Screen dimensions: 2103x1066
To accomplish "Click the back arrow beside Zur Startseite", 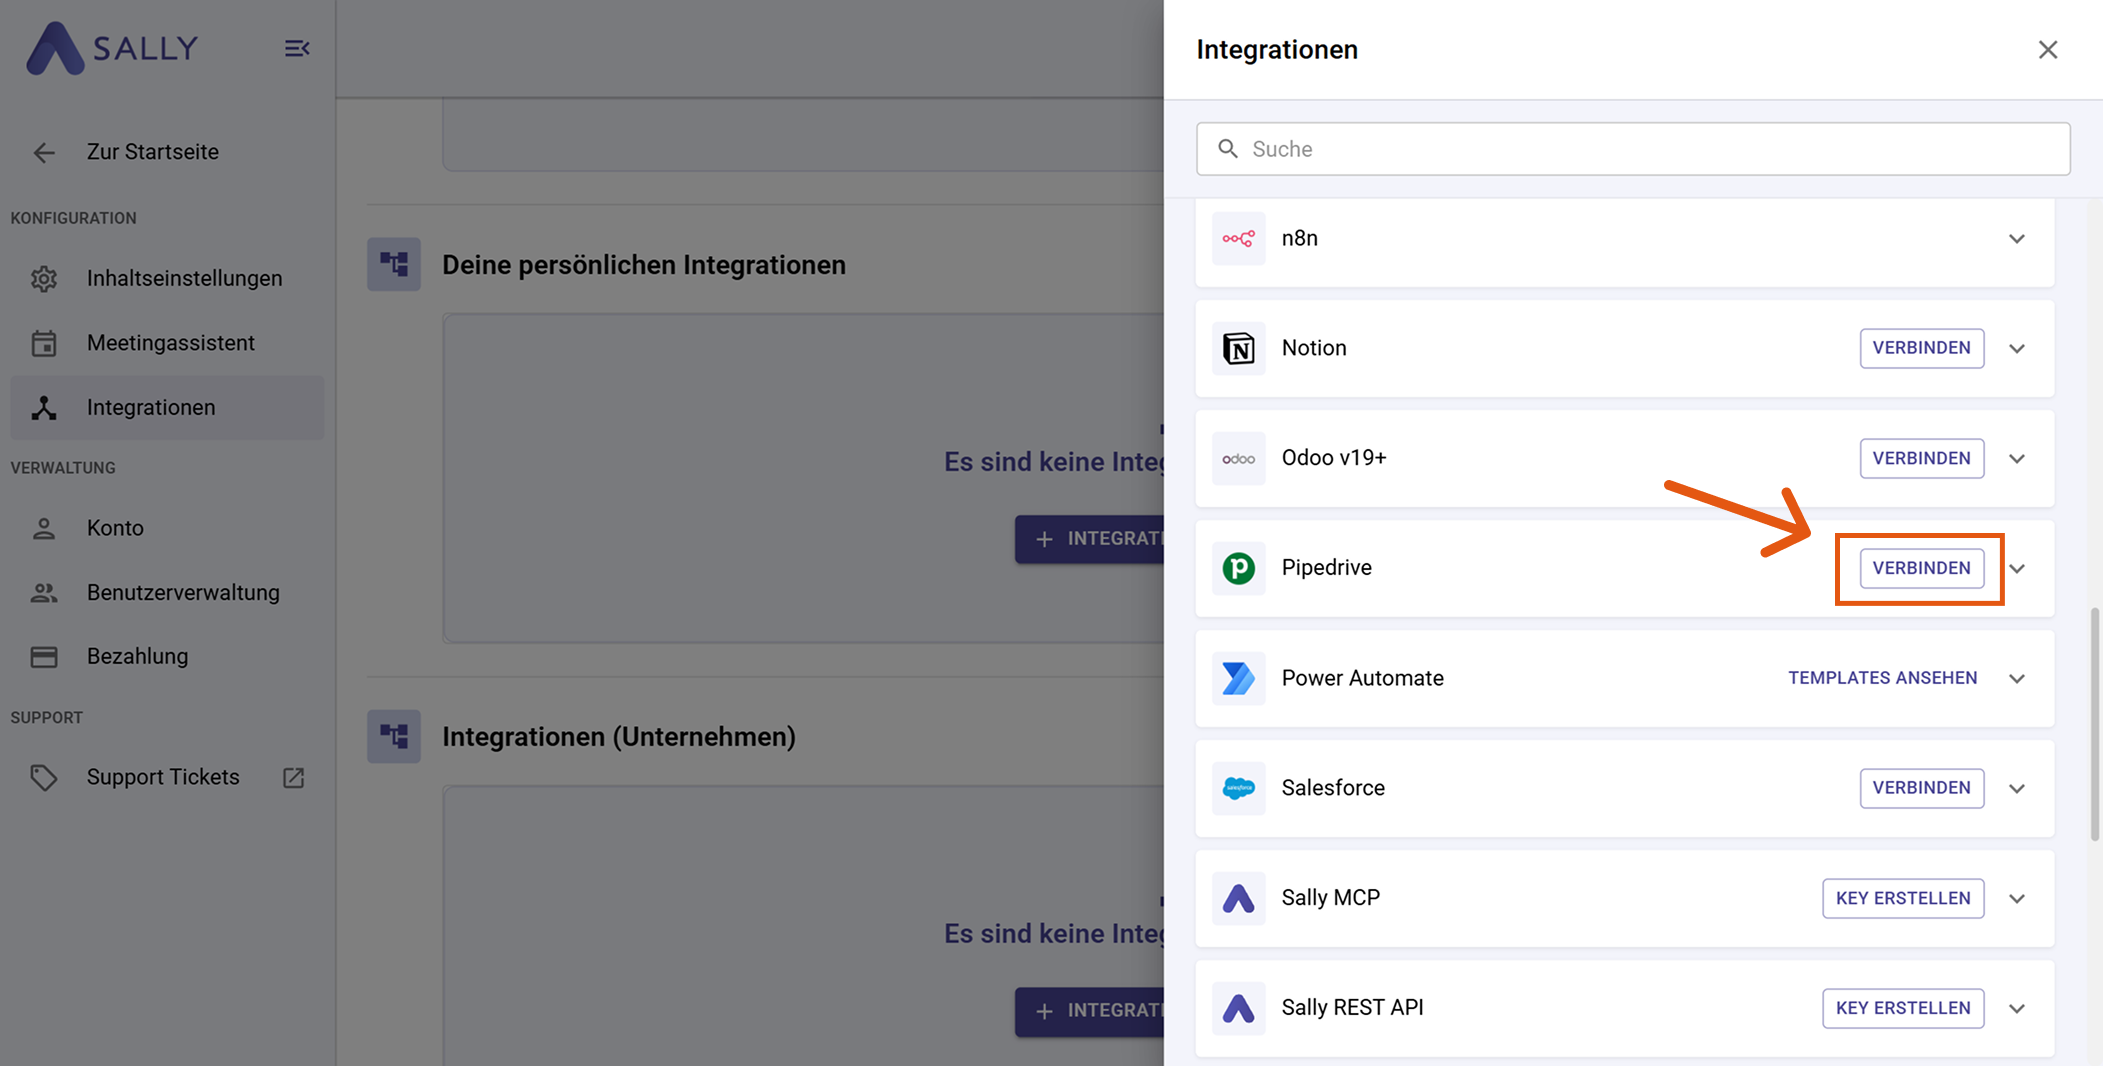I will point(44,152).
